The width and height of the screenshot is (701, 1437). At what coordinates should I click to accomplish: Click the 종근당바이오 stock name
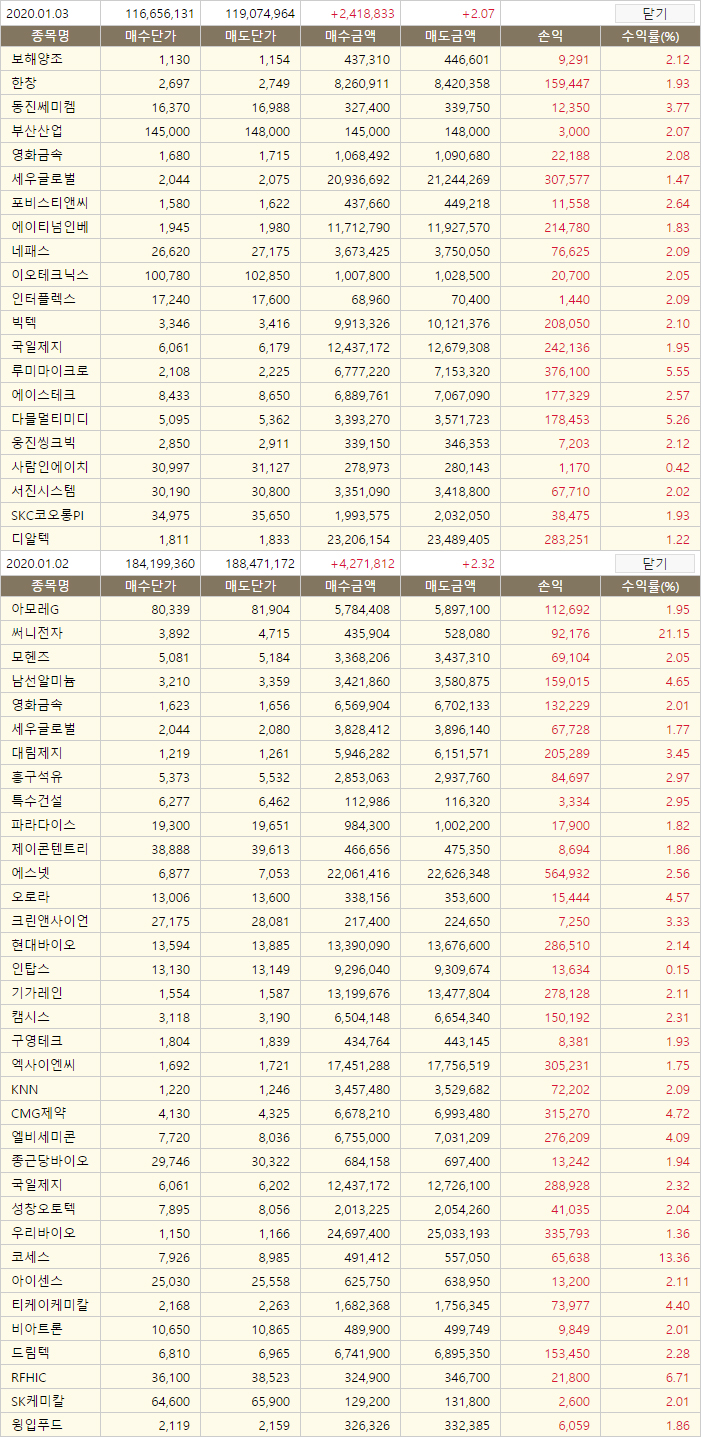pyautogui.click(x=49, y=1161)
